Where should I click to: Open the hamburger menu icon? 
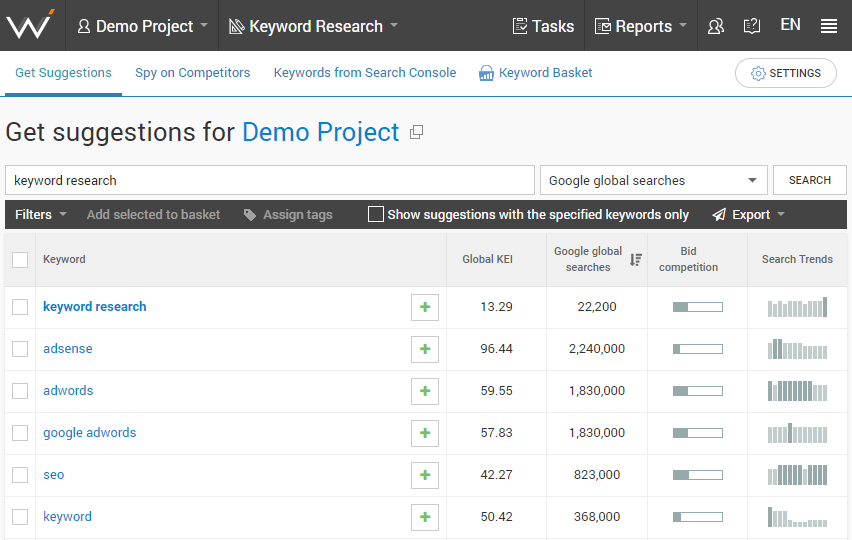click(829, 26)
